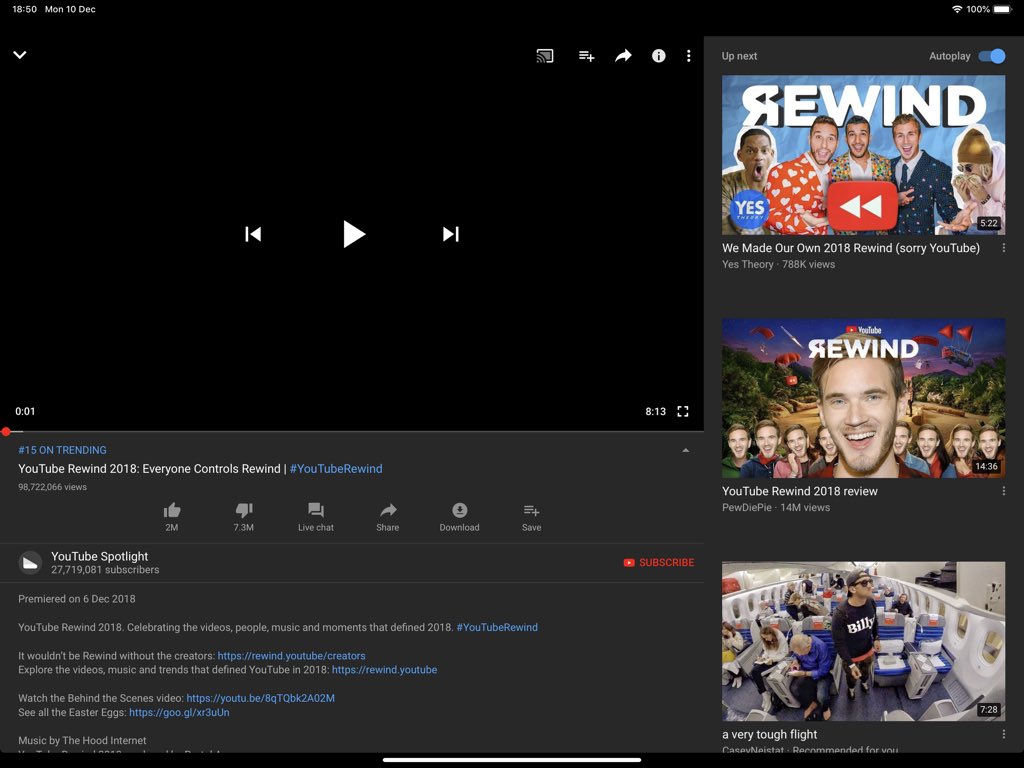Tap the 'Up next' heading
1024x768 pixels.
739,56
